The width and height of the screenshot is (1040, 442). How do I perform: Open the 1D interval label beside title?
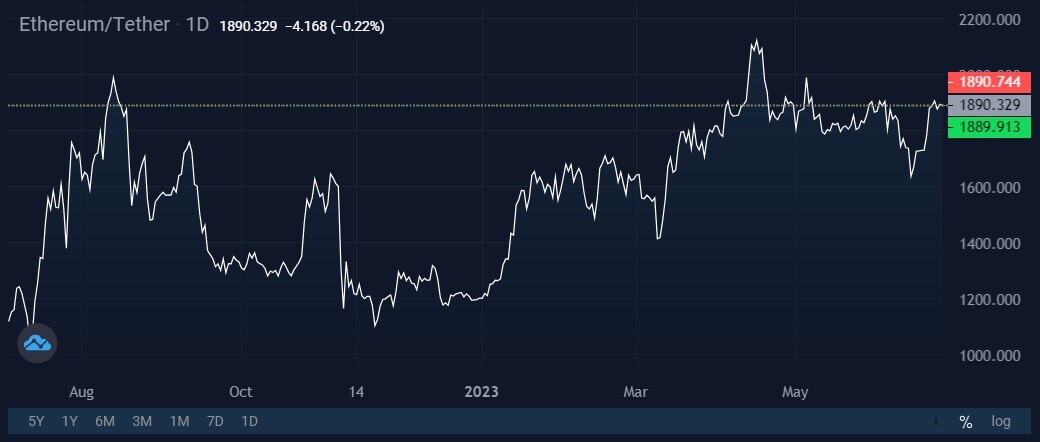coord(197,25)
